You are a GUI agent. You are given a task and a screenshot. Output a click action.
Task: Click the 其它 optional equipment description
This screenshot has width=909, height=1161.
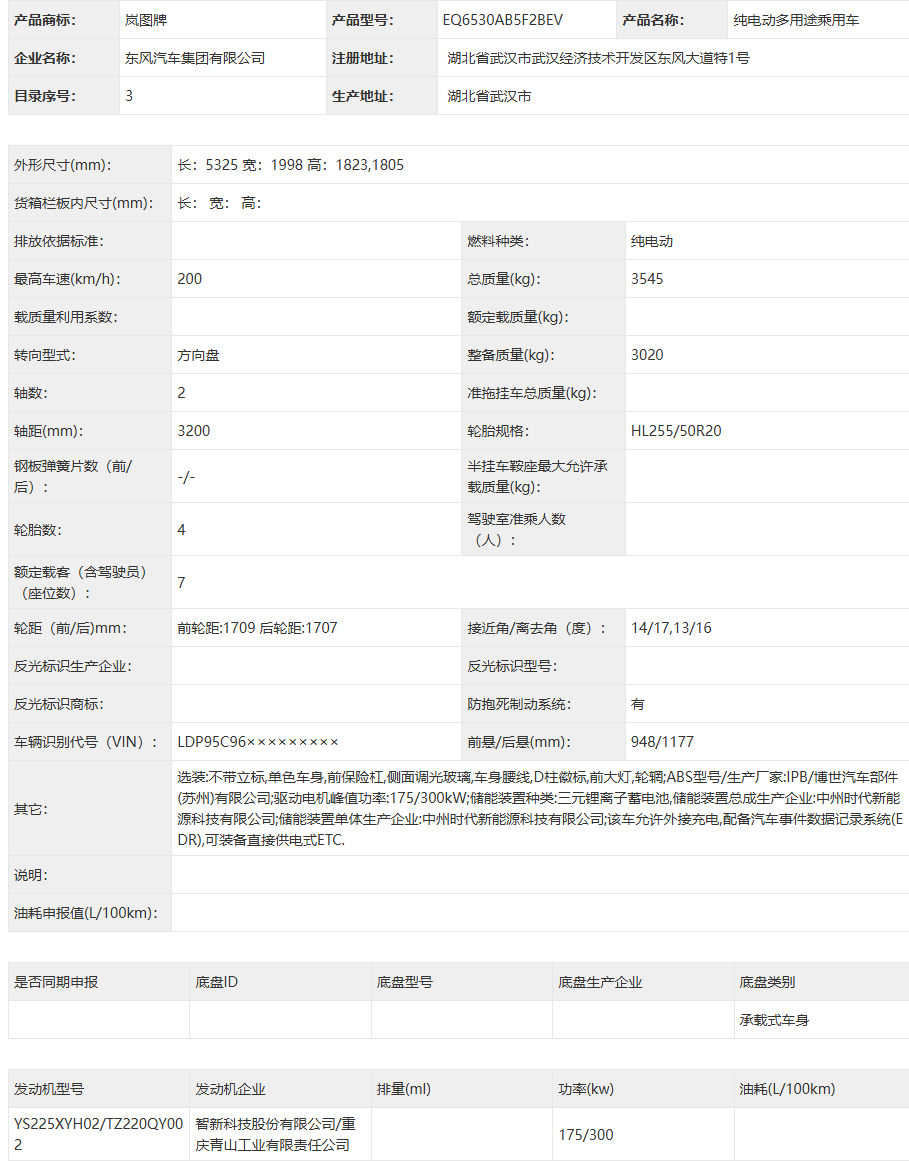(540, 809)
